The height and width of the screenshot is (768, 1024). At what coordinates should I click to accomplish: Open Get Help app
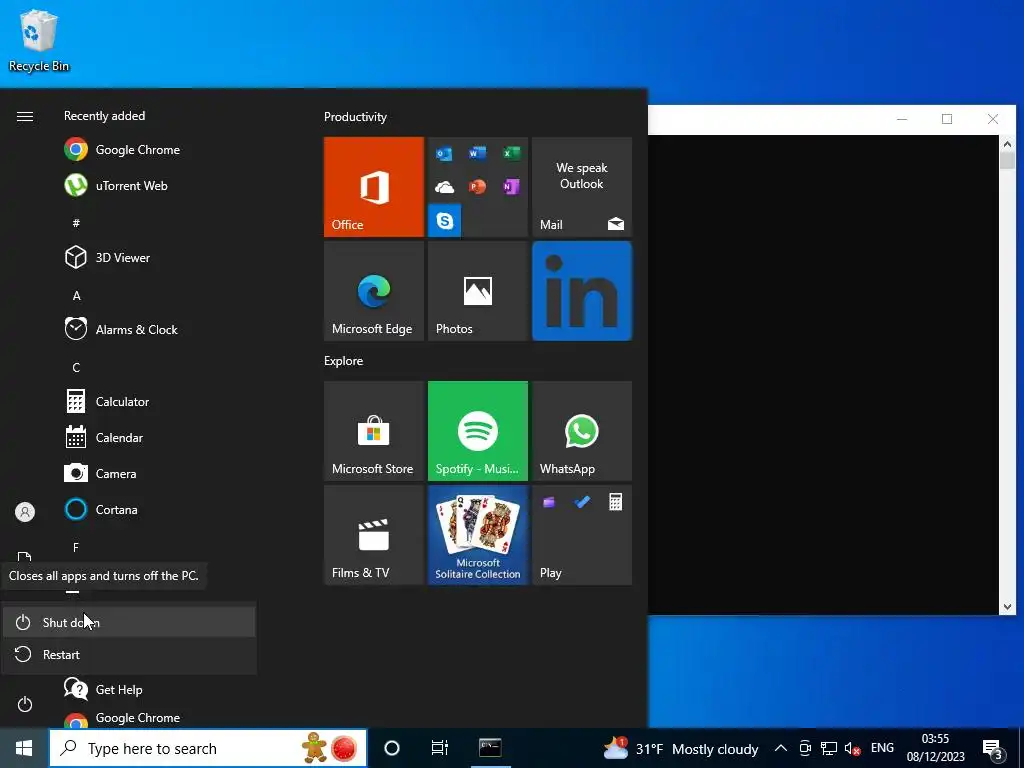[x=103, y=689]
